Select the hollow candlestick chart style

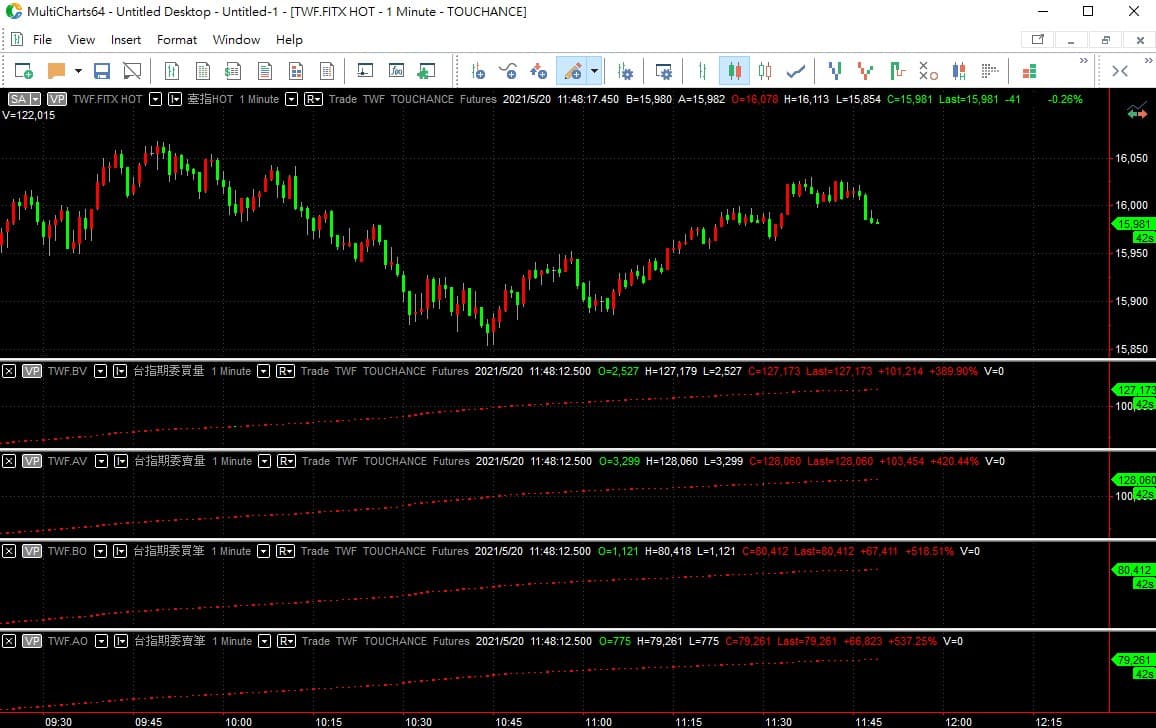pyautogui.click(x=765, y=71)
